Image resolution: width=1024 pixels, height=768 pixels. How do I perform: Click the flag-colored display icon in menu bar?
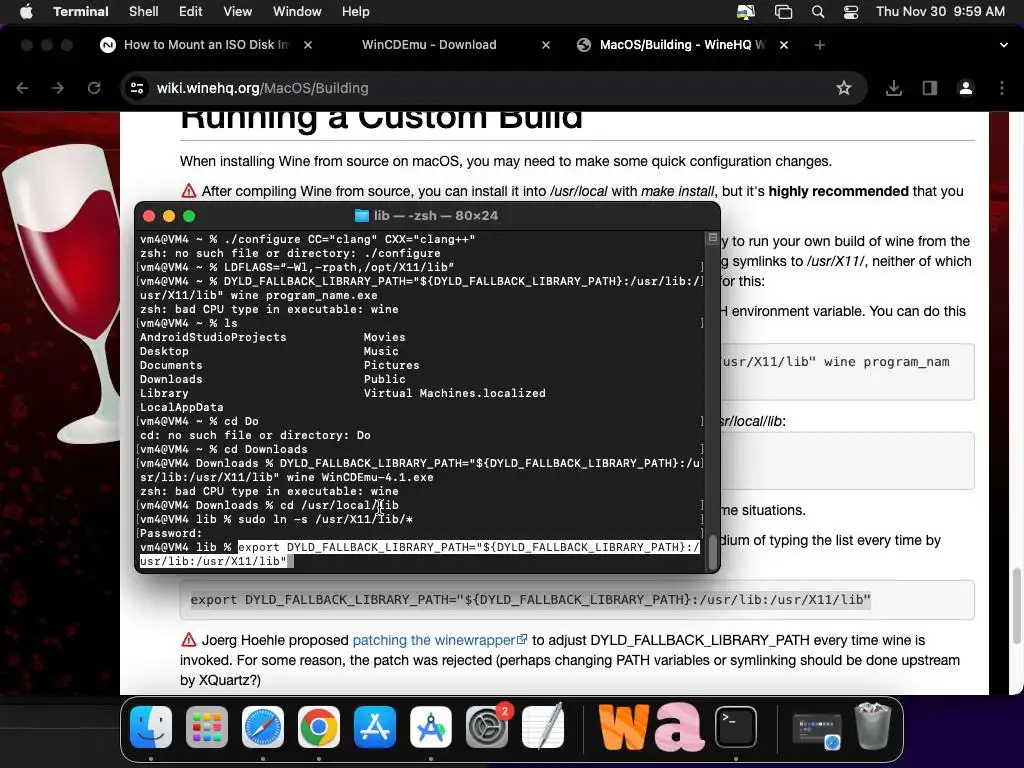[x=746, y=12]
